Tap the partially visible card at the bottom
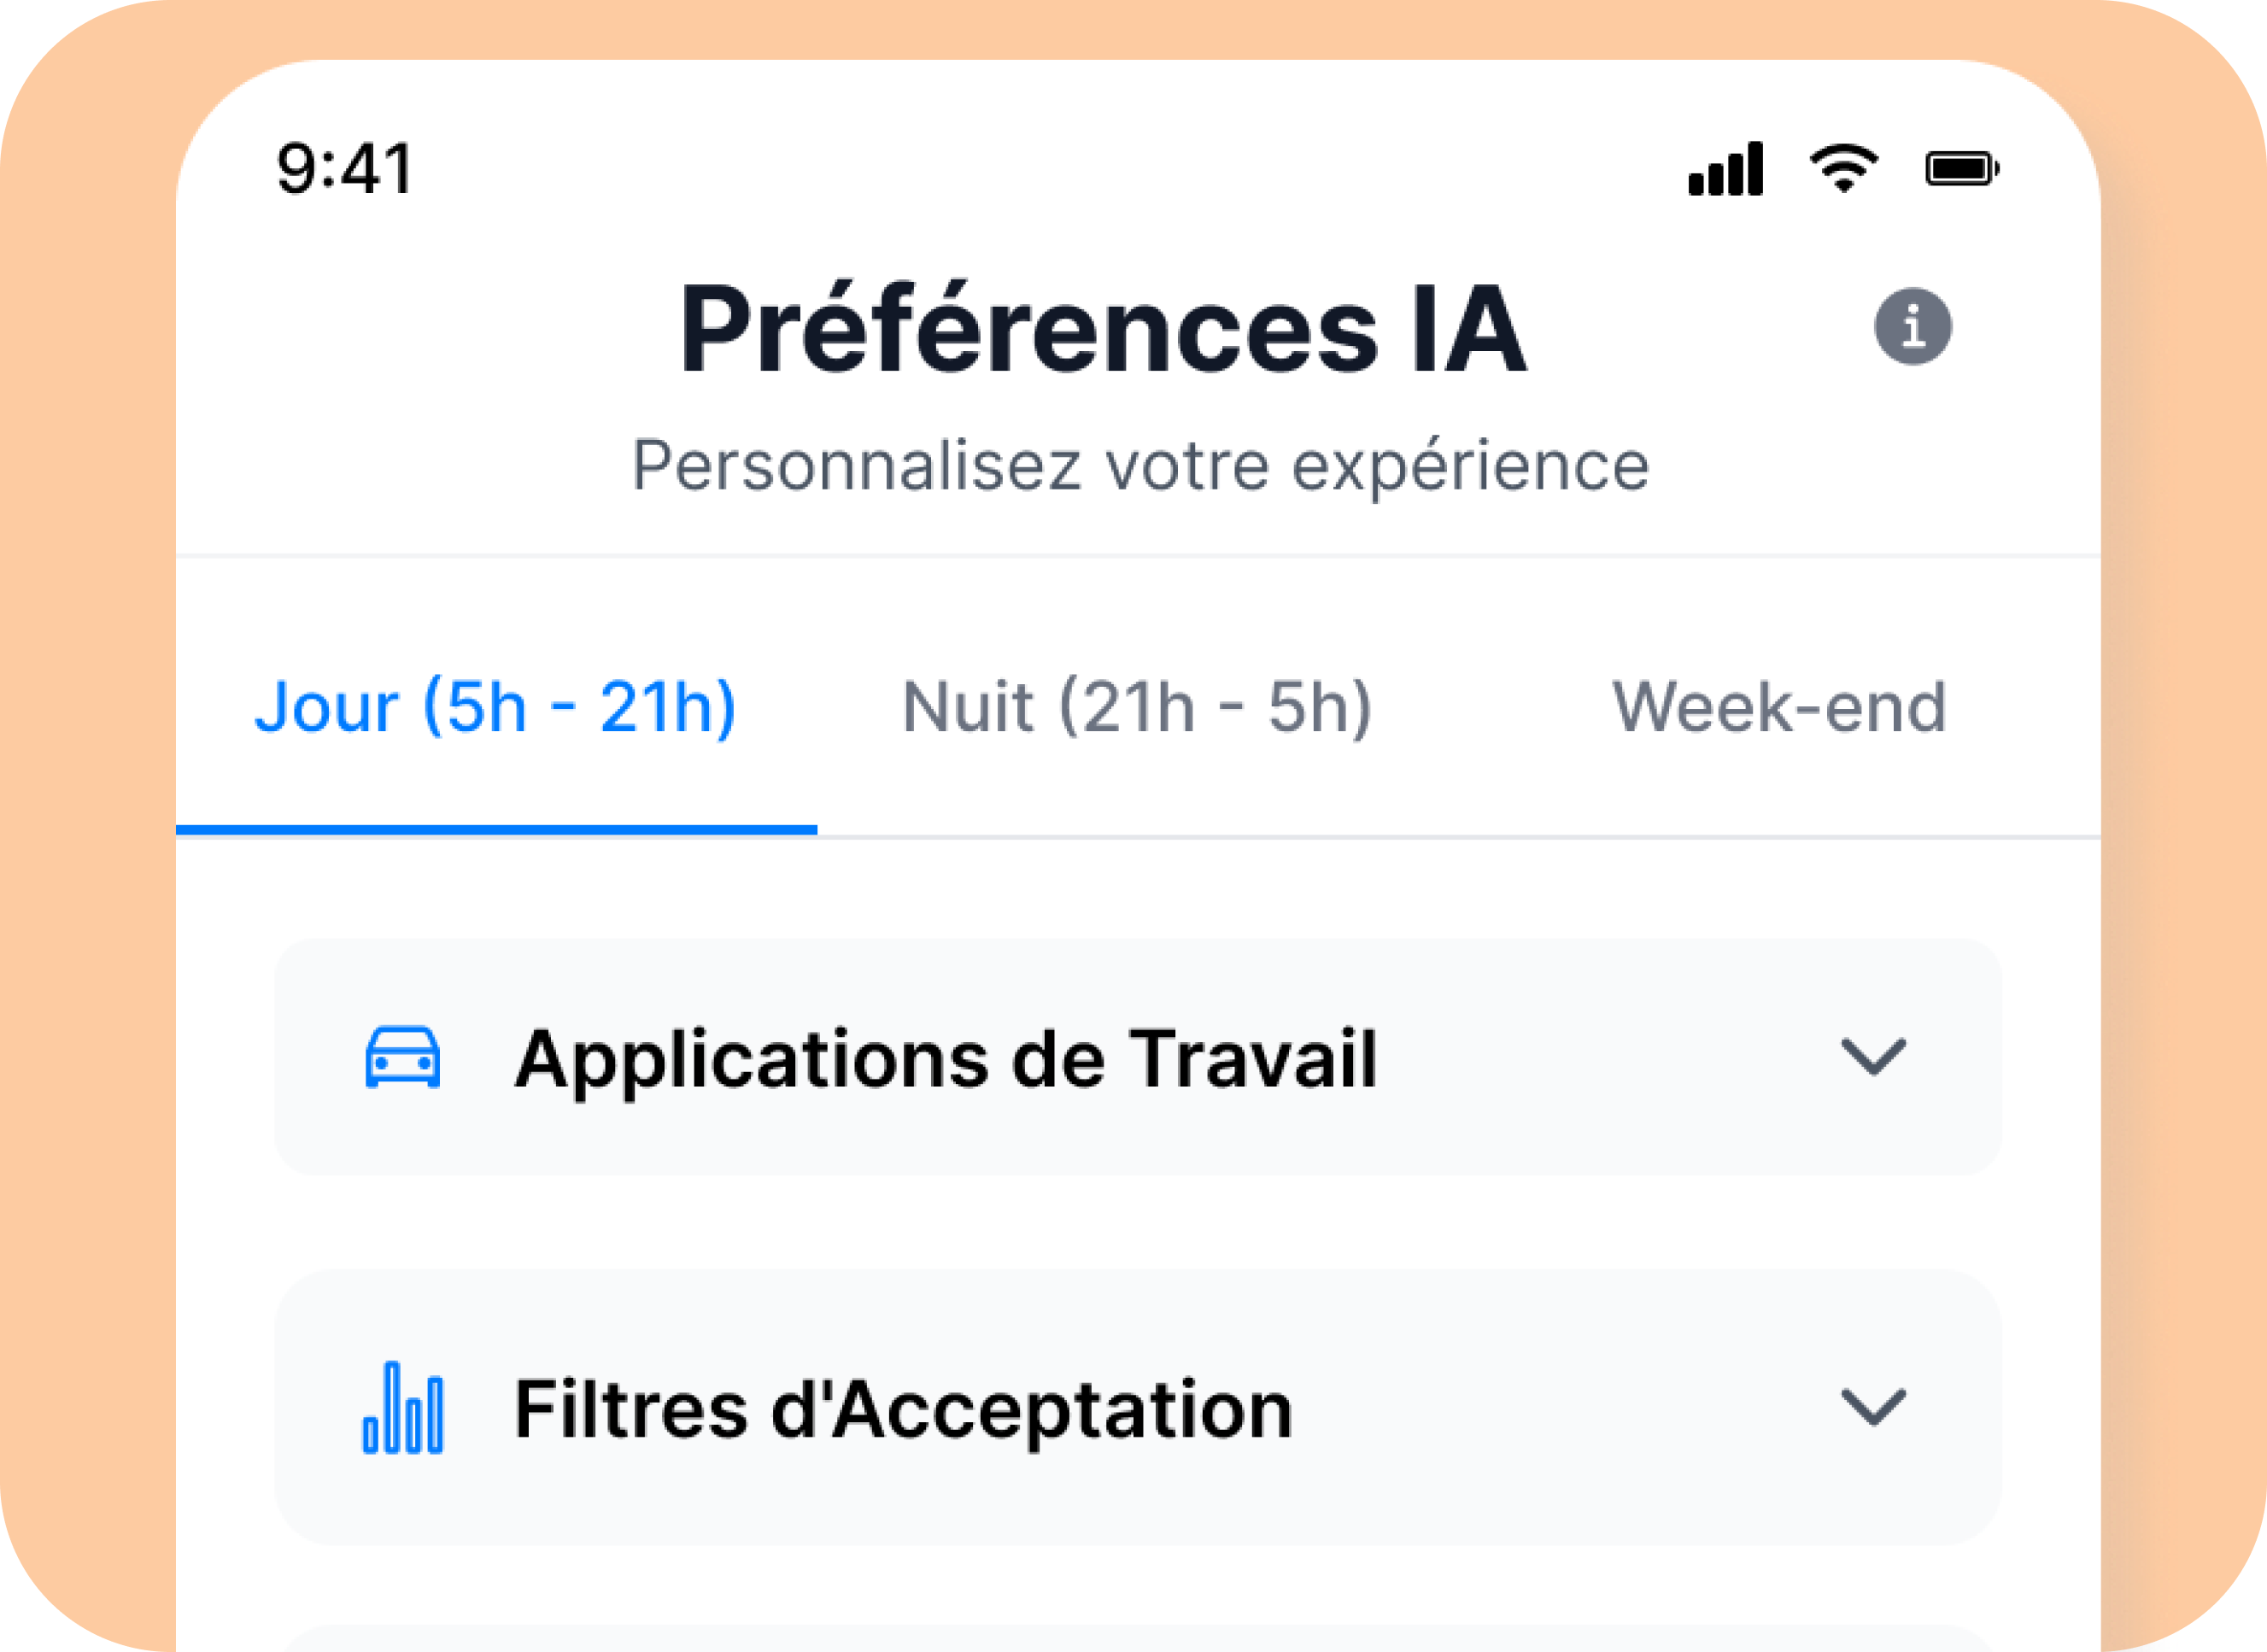2267x1652 pixels. (1137, 1638)
